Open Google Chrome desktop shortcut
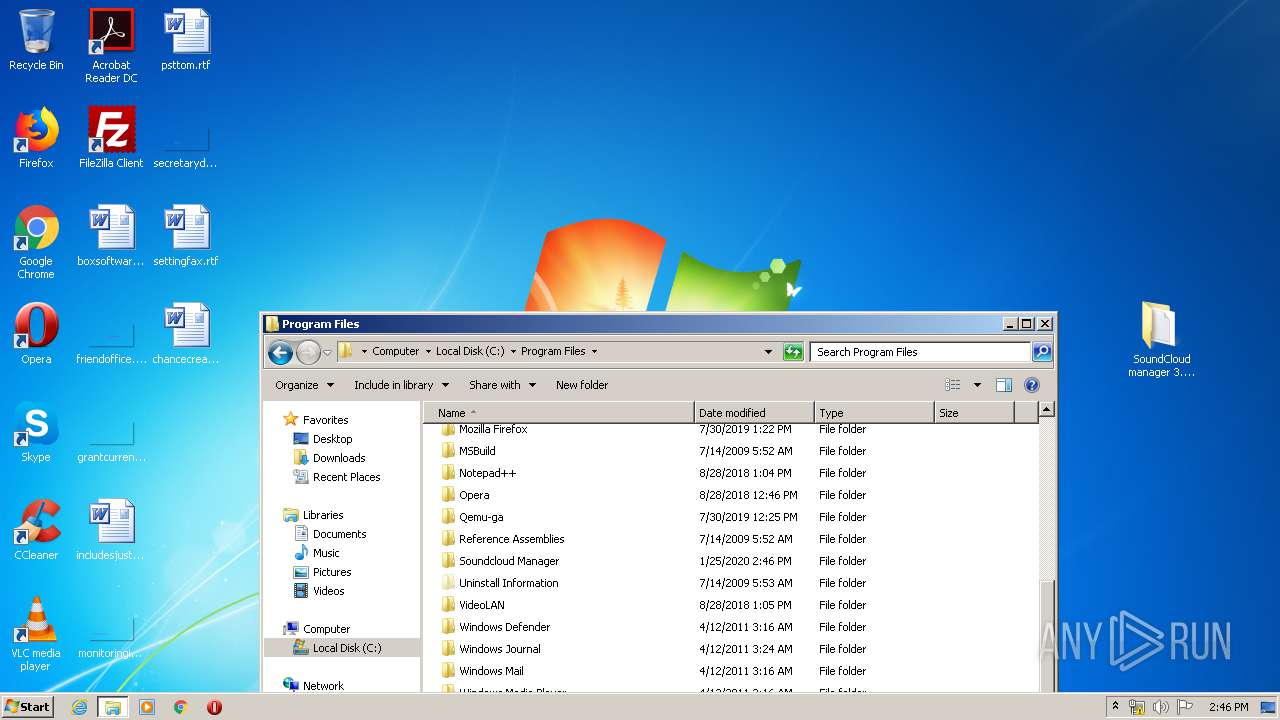Image resolution: width=1280 pixels, height=720 pixels. [36, 242]
